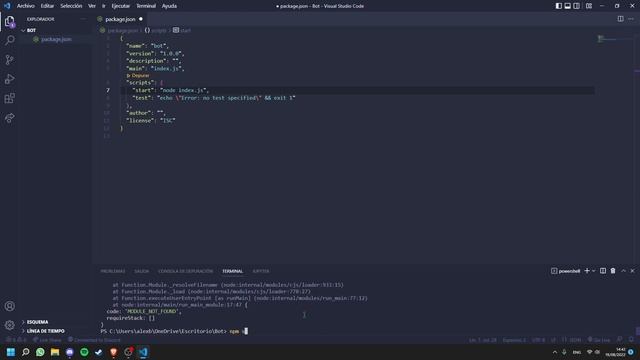This screenshot has width=640, height=360.
Task: Open Spotify from taskbar
Action: pyautogui.click(x=84, y=352)
